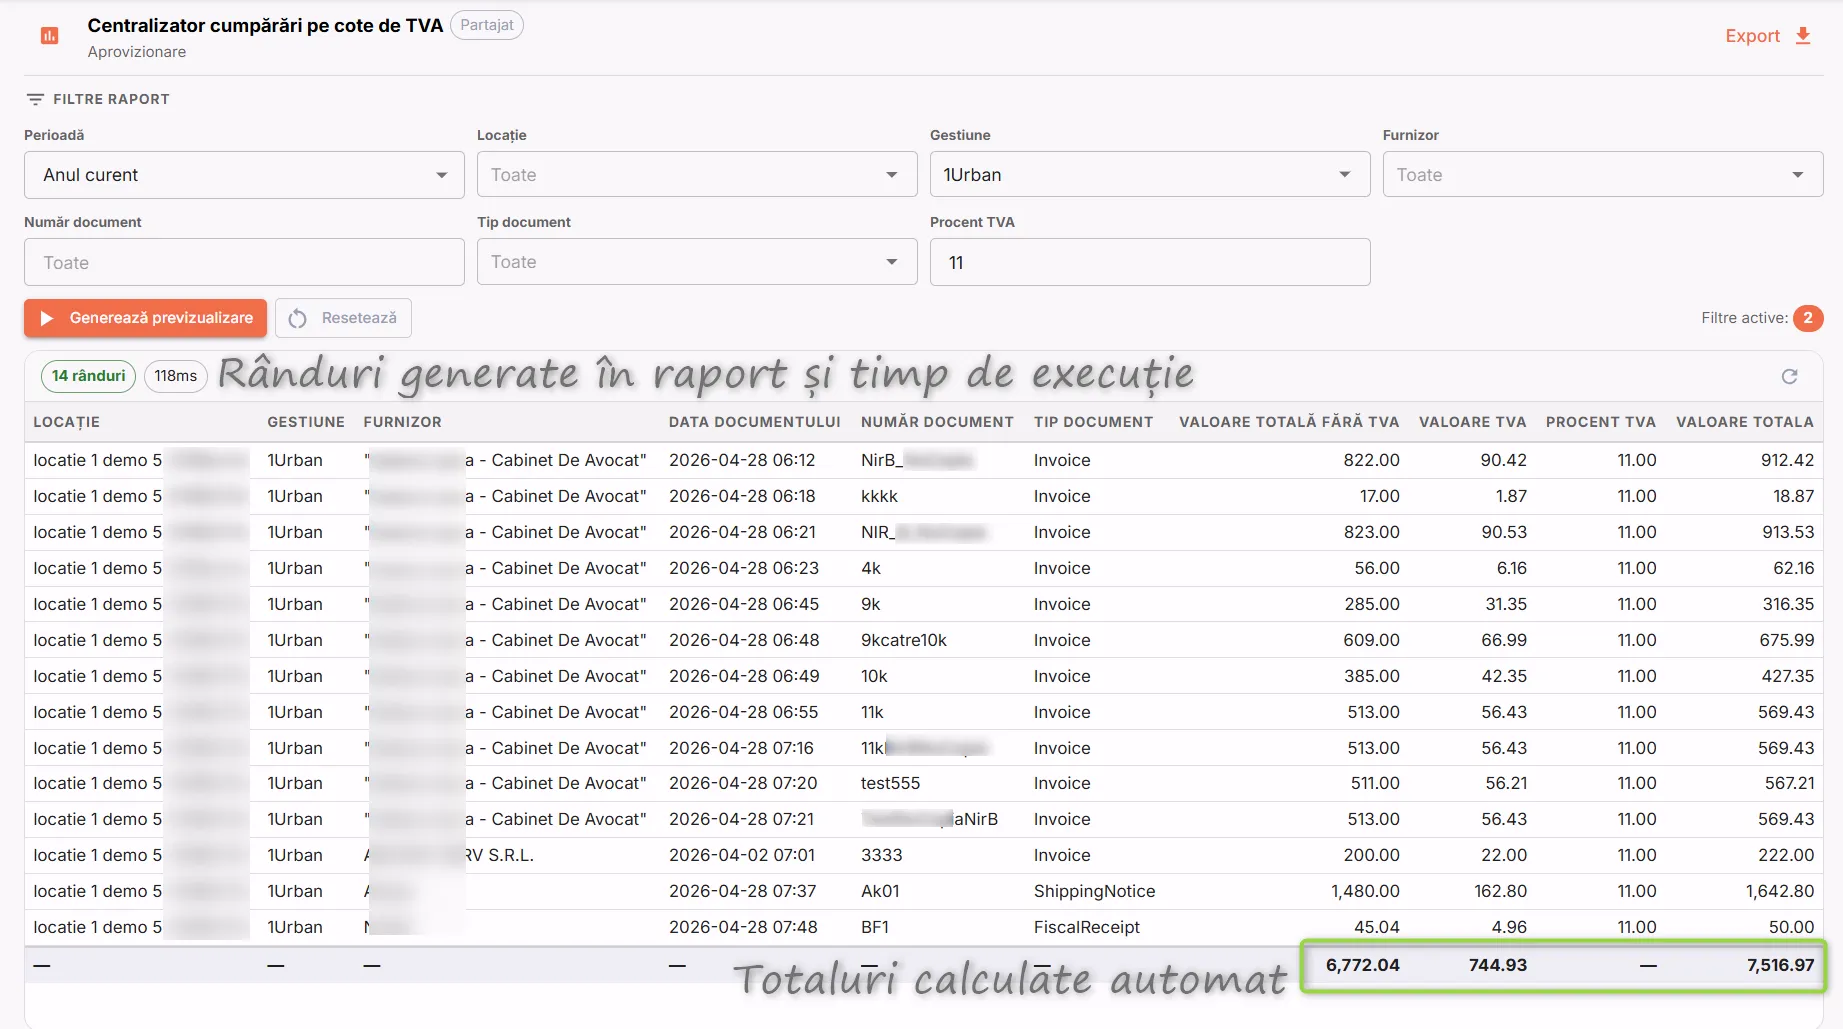This screenshot has height=1029, width=1843.
Task: Click the Filtre active count badge 2
Action: point(1807,318)
